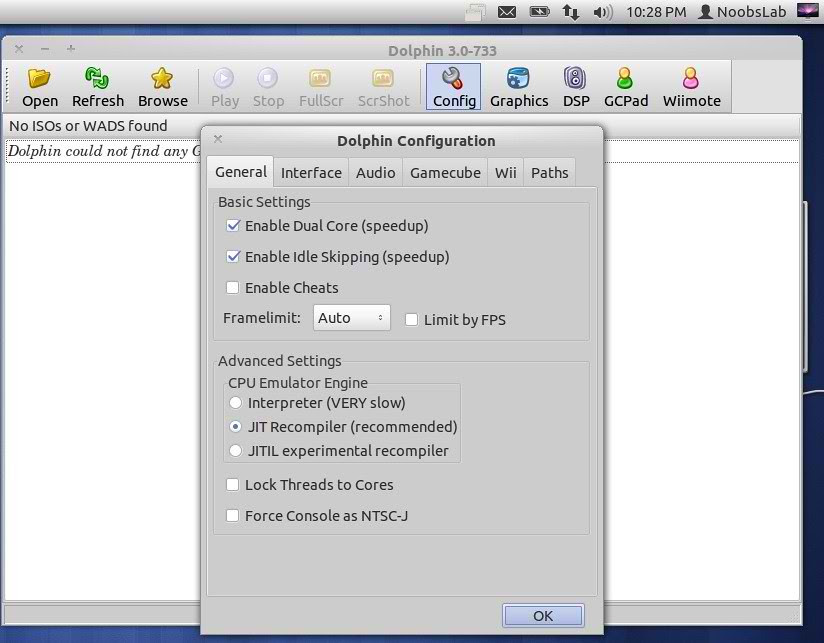Open DSP audio settings icon
The image size is (824, 643).
[x=576, y=87]
